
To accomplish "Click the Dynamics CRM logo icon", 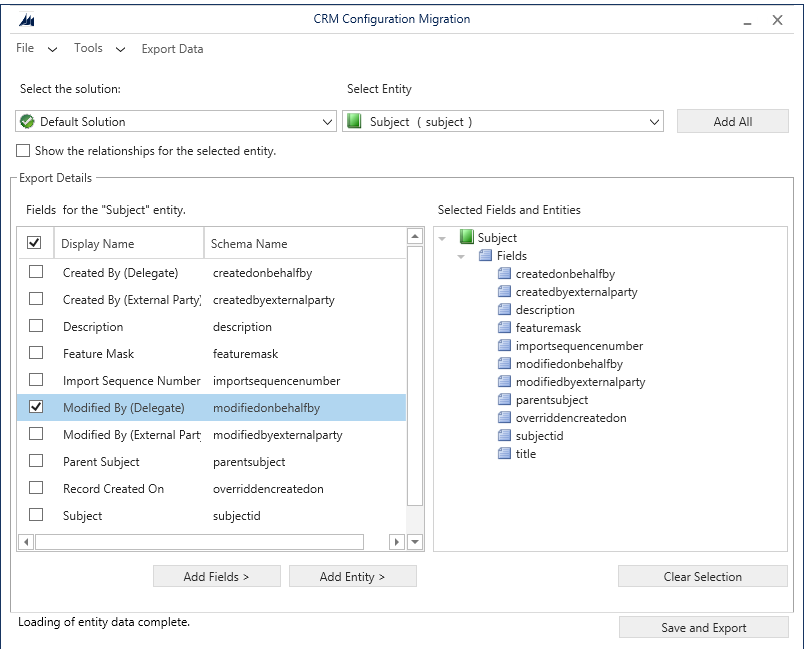I will (x=27, y=20).
